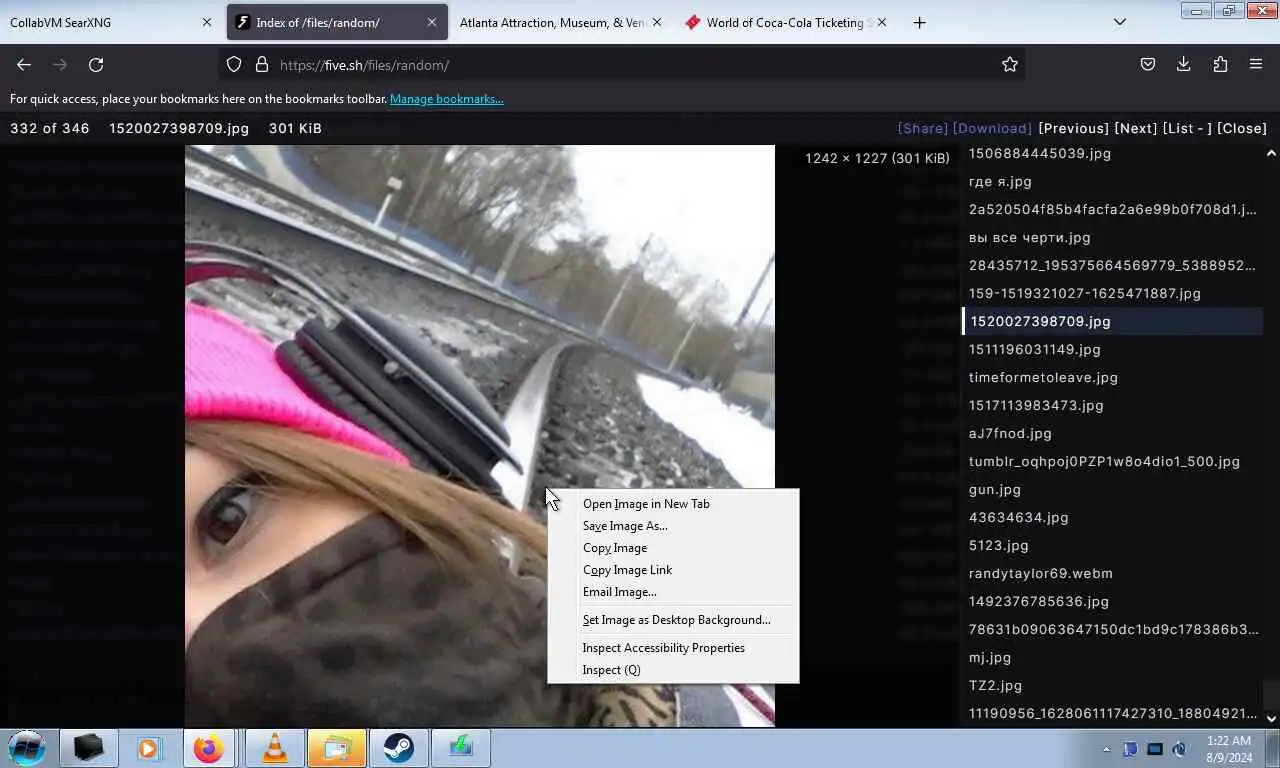Viewport: 1280px width, 768px height.
Task: Switch to the CollabVM SearXNG tab
Action: pyautogui.click(x=100, y=22)
